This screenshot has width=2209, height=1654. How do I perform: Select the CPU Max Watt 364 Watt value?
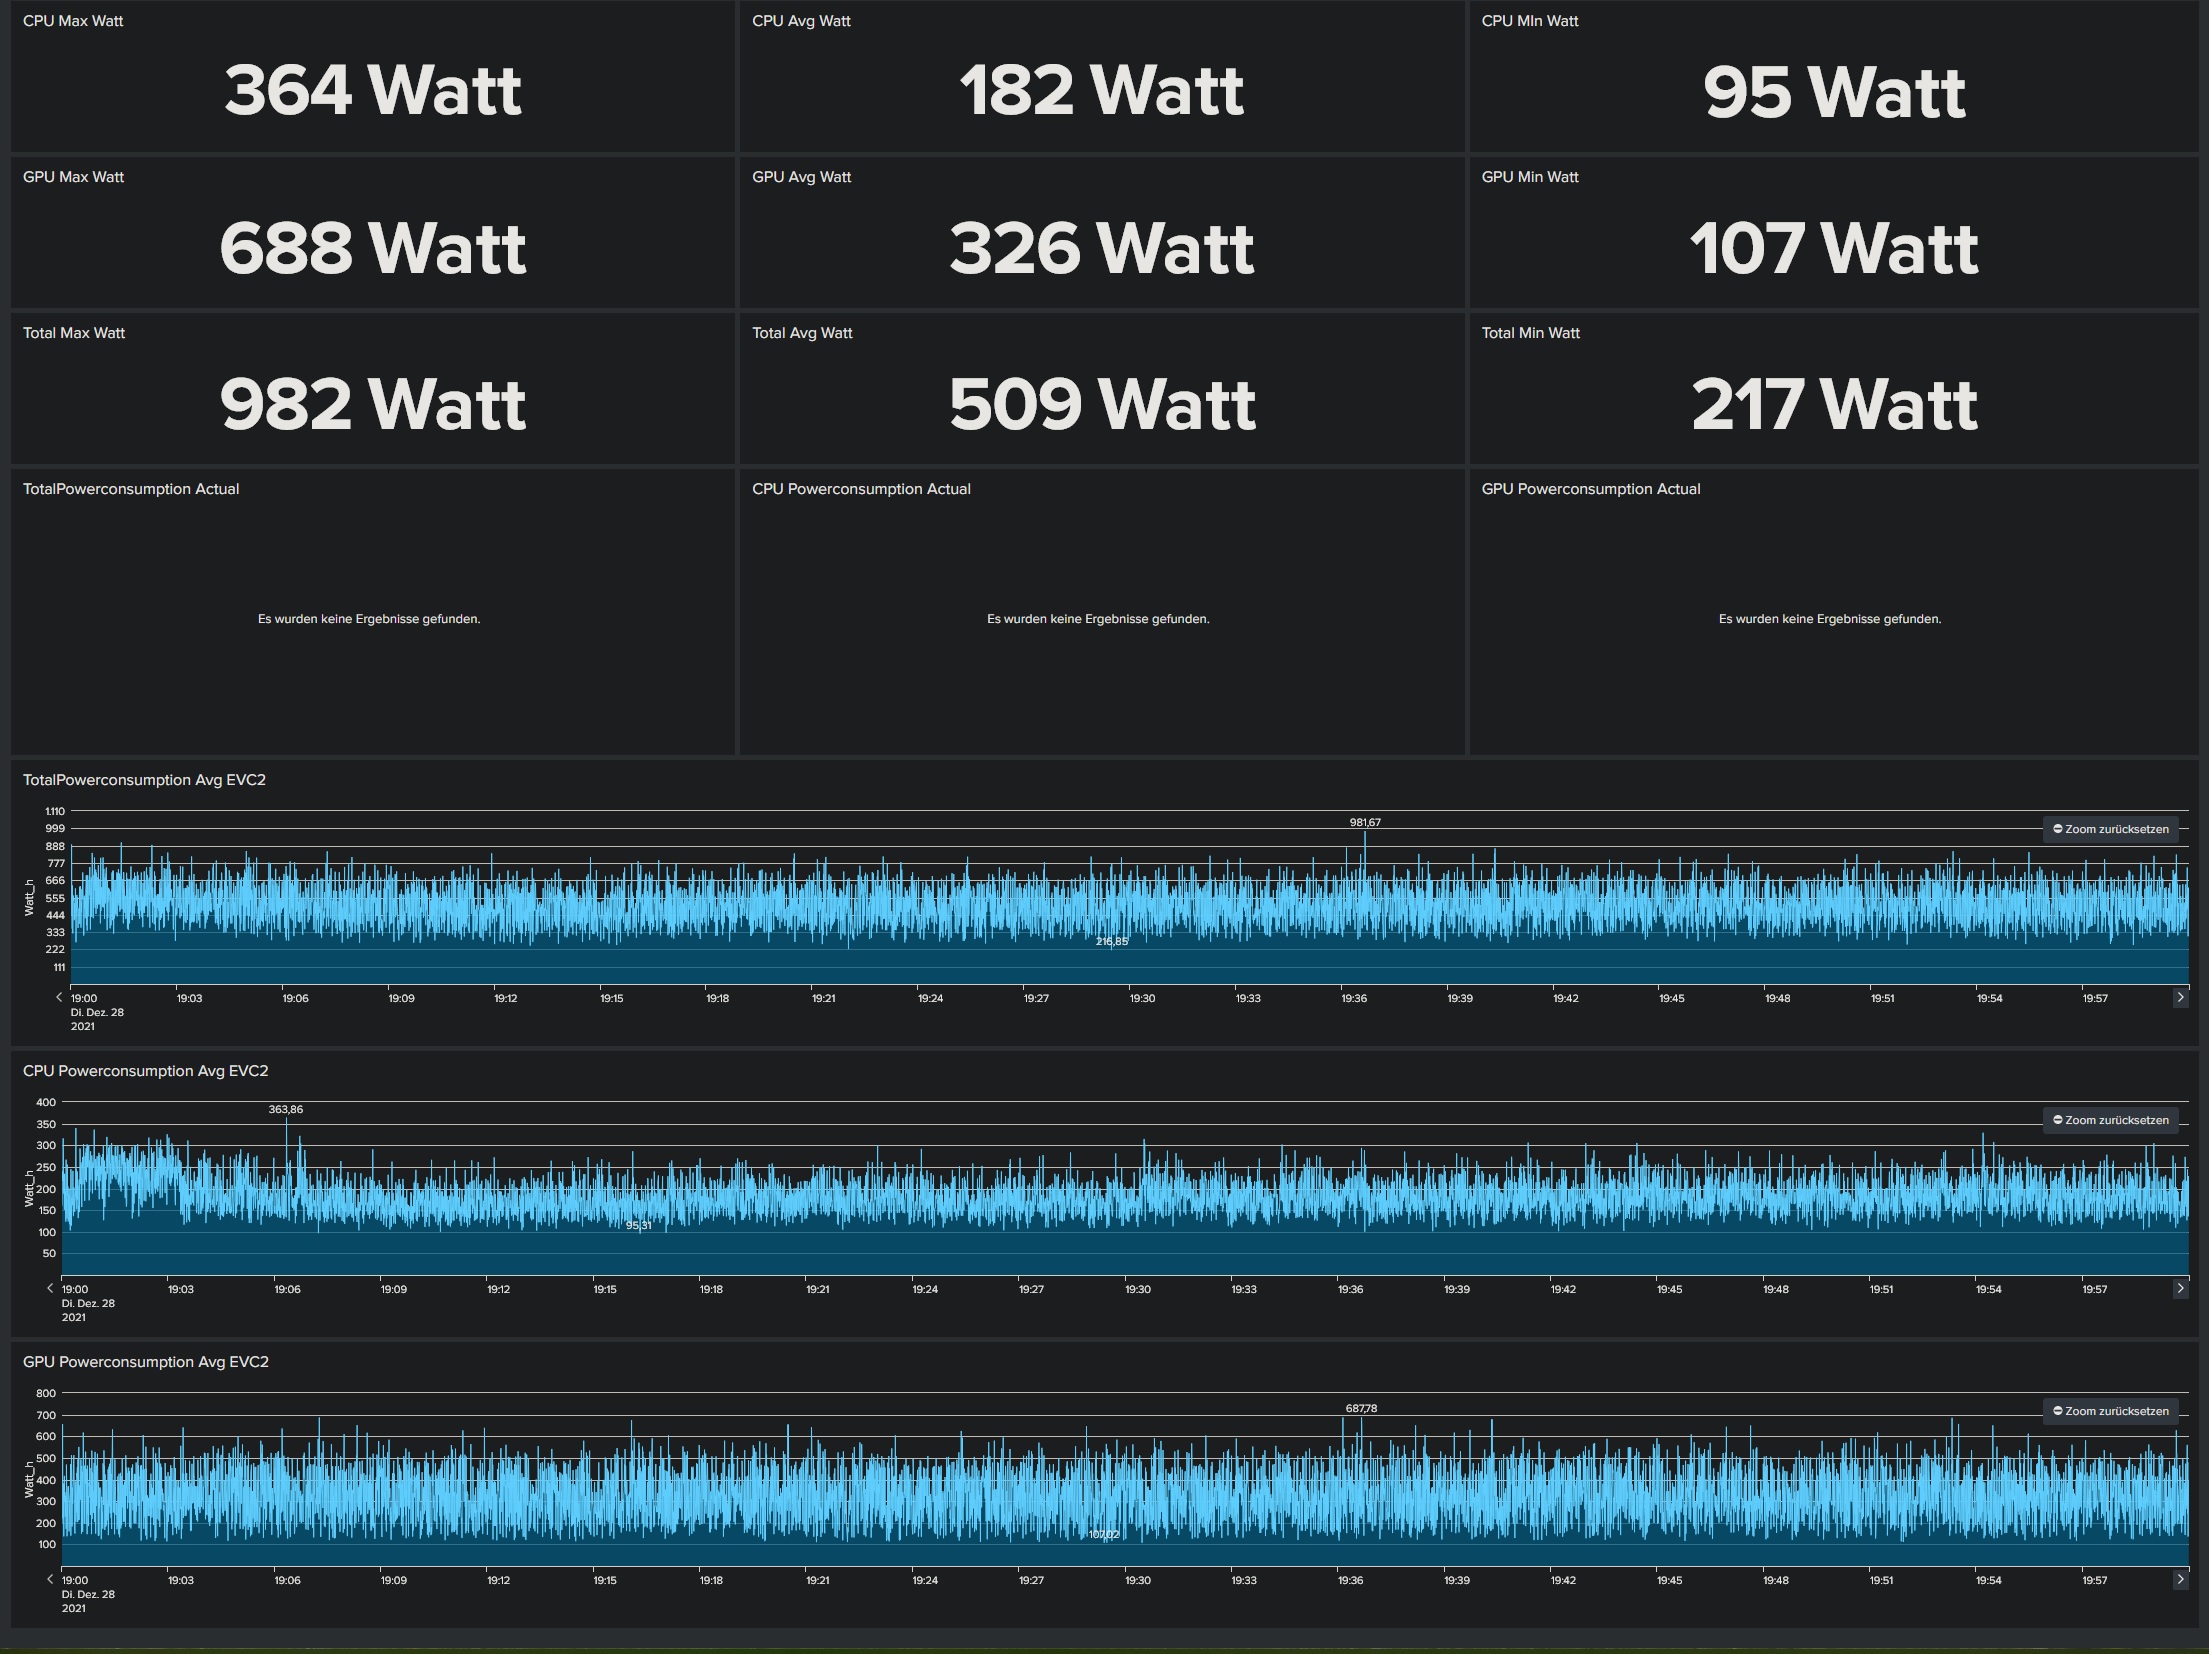pos(372,90)
